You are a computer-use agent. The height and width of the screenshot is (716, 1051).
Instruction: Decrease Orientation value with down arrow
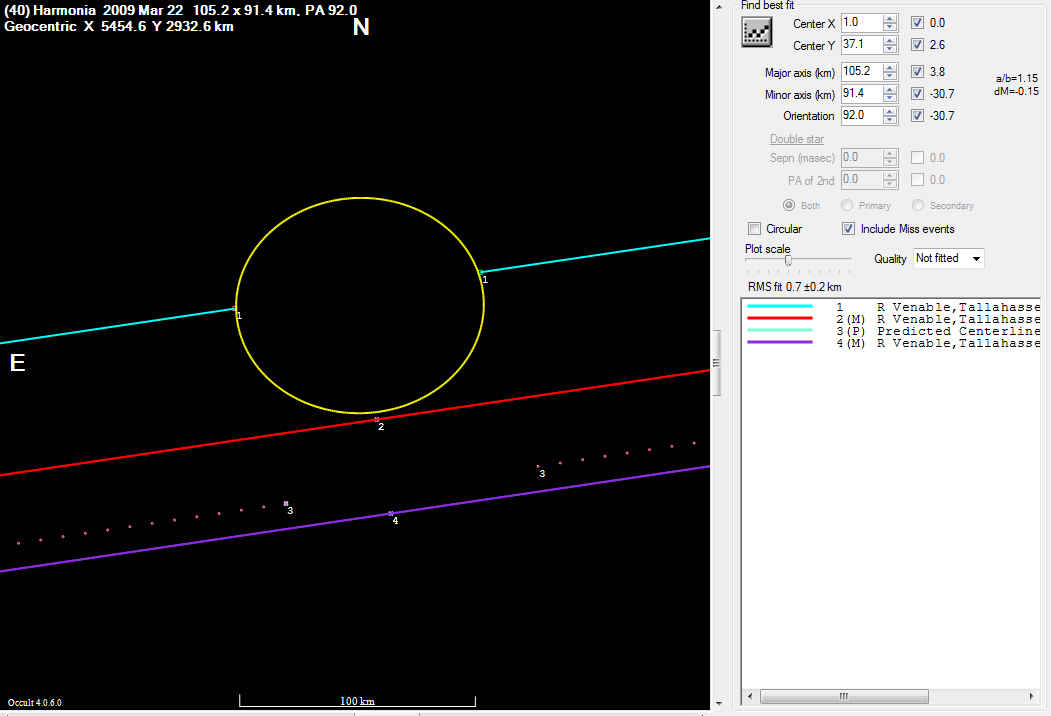(889, 120)
